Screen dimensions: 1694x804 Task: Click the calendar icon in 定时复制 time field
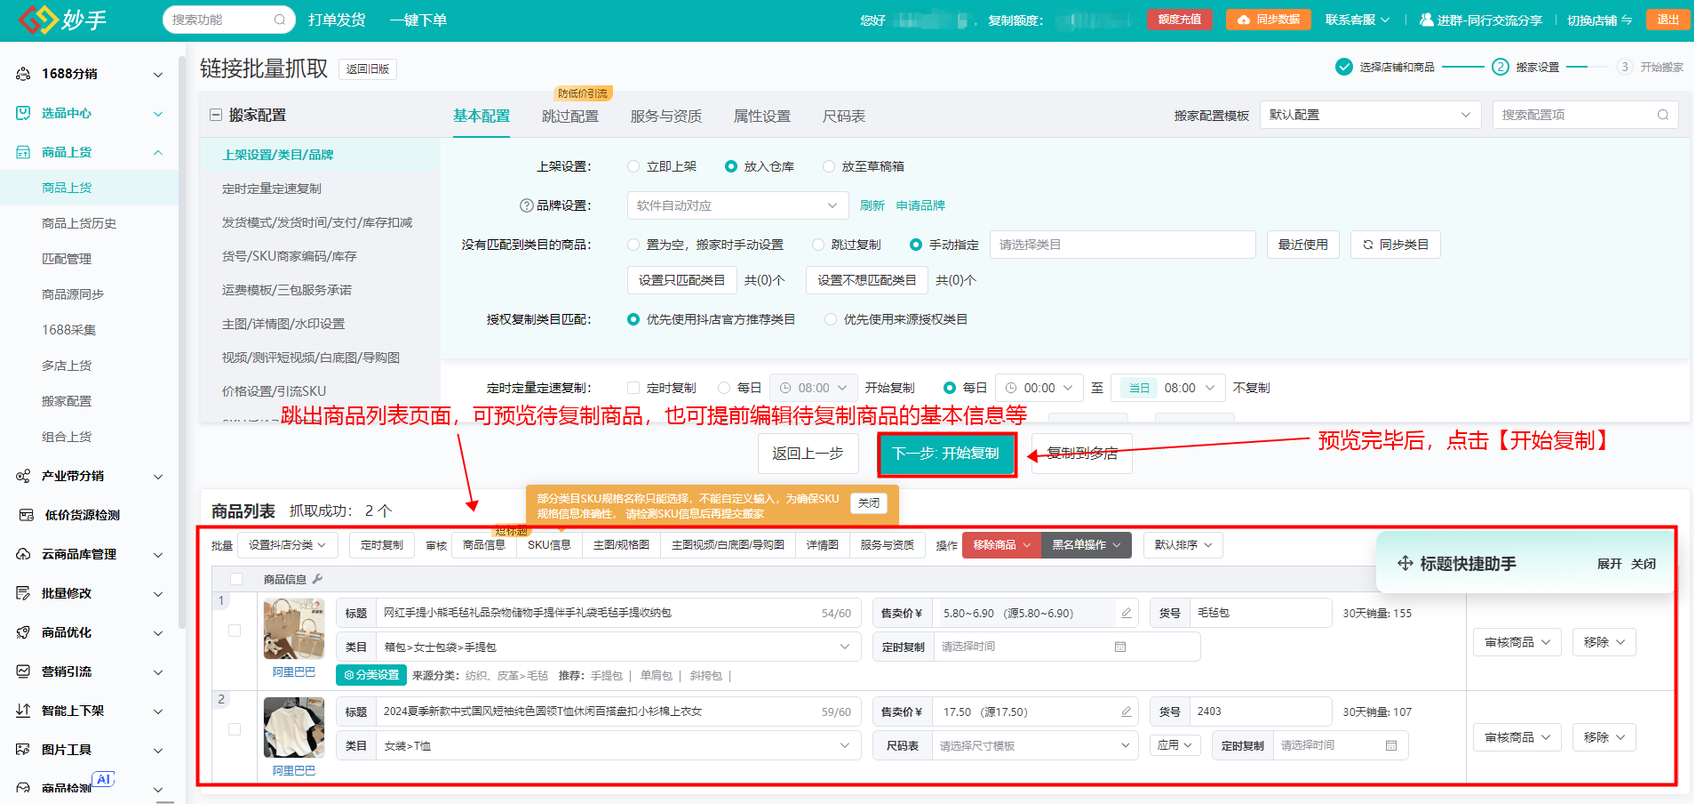tap(1120, 647)
